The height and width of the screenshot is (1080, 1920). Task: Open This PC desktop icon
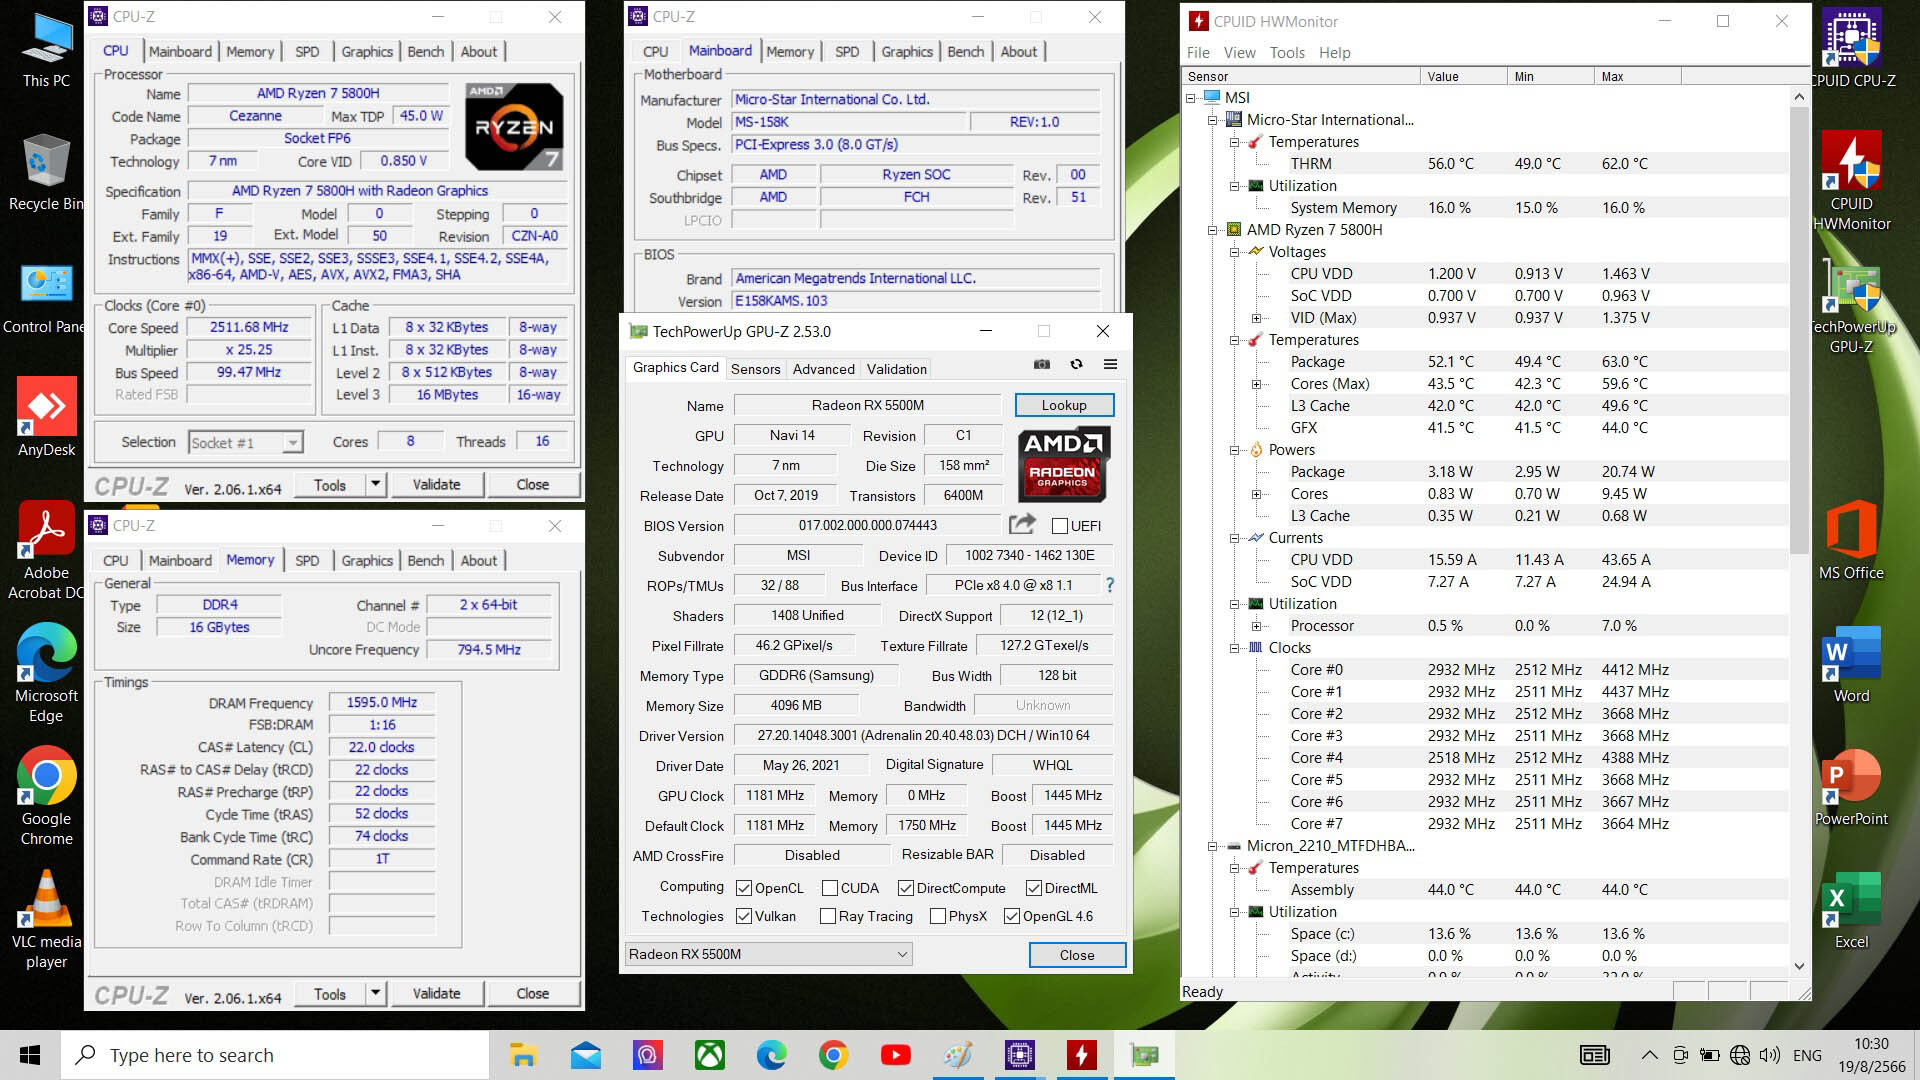pos(46,50)
